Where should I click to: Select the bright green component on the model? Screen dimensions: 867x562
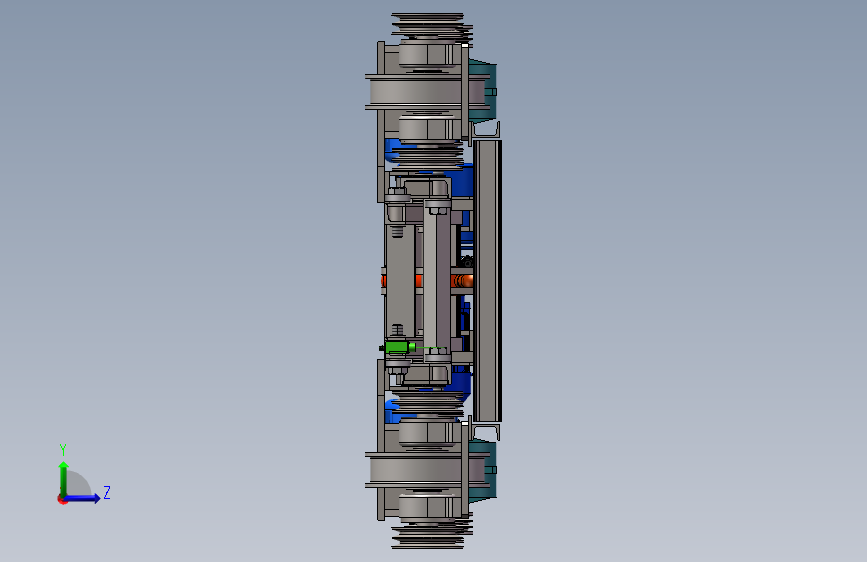398,347
